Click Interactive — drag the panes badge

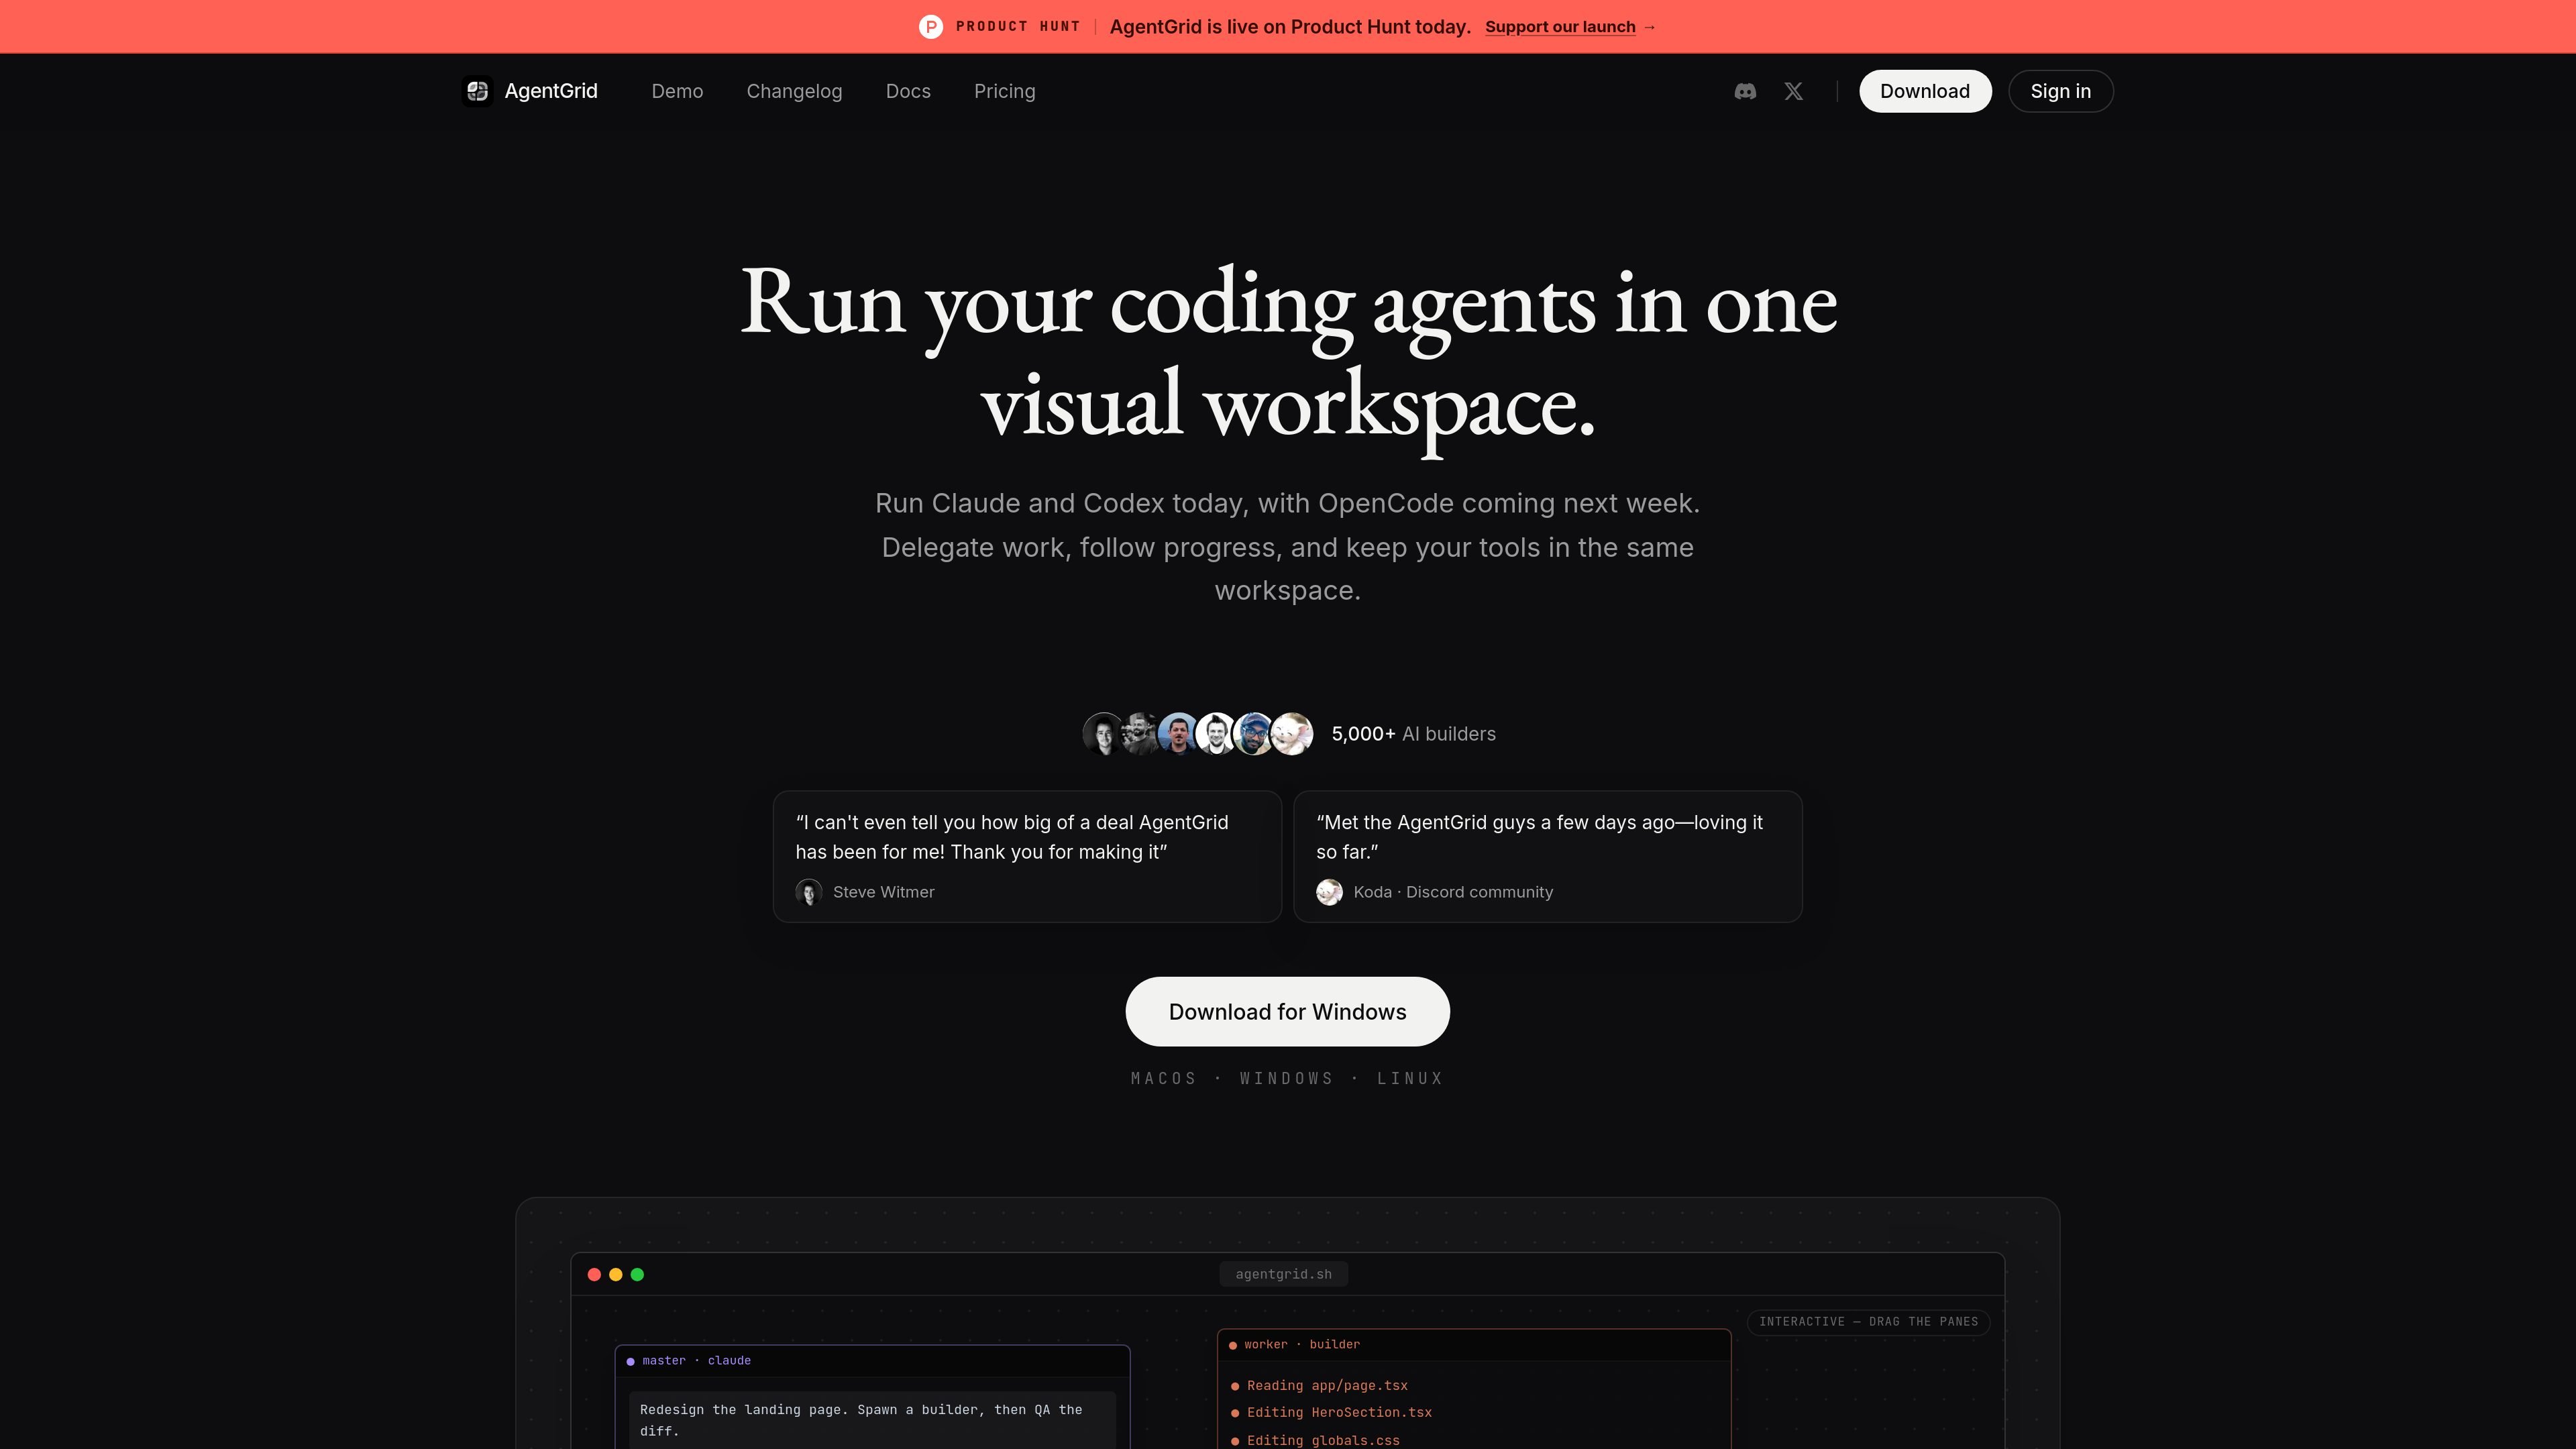[x=1868, y=1322]
